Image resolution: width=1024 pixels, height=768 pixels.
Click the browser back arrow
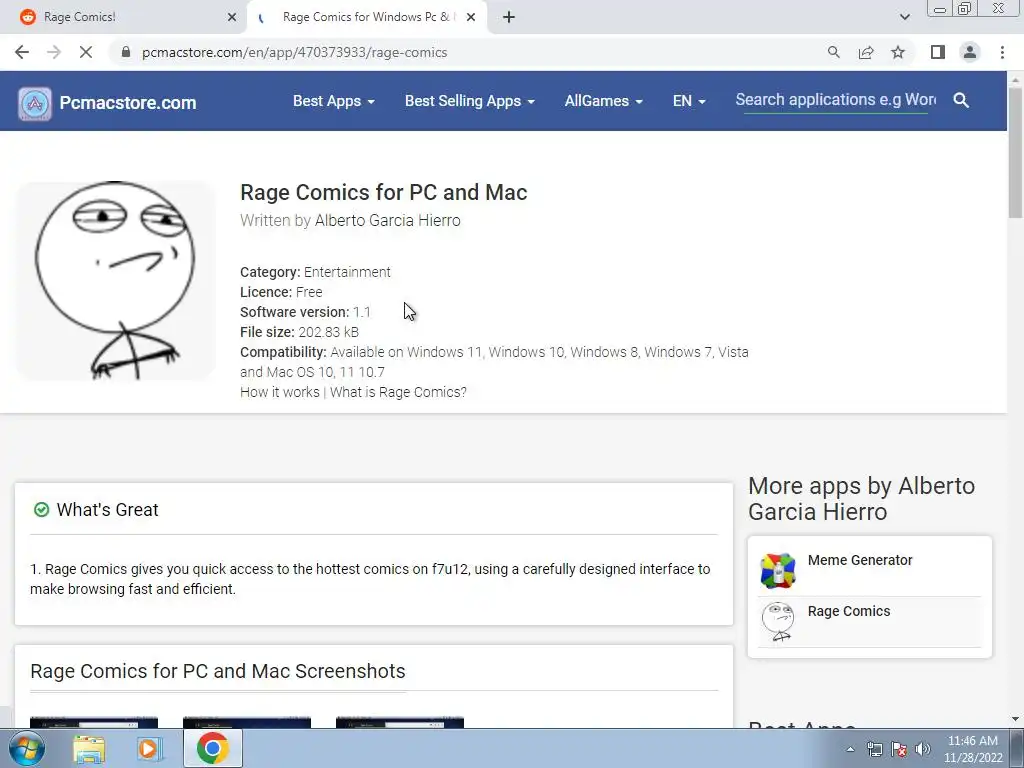point(22,52)
